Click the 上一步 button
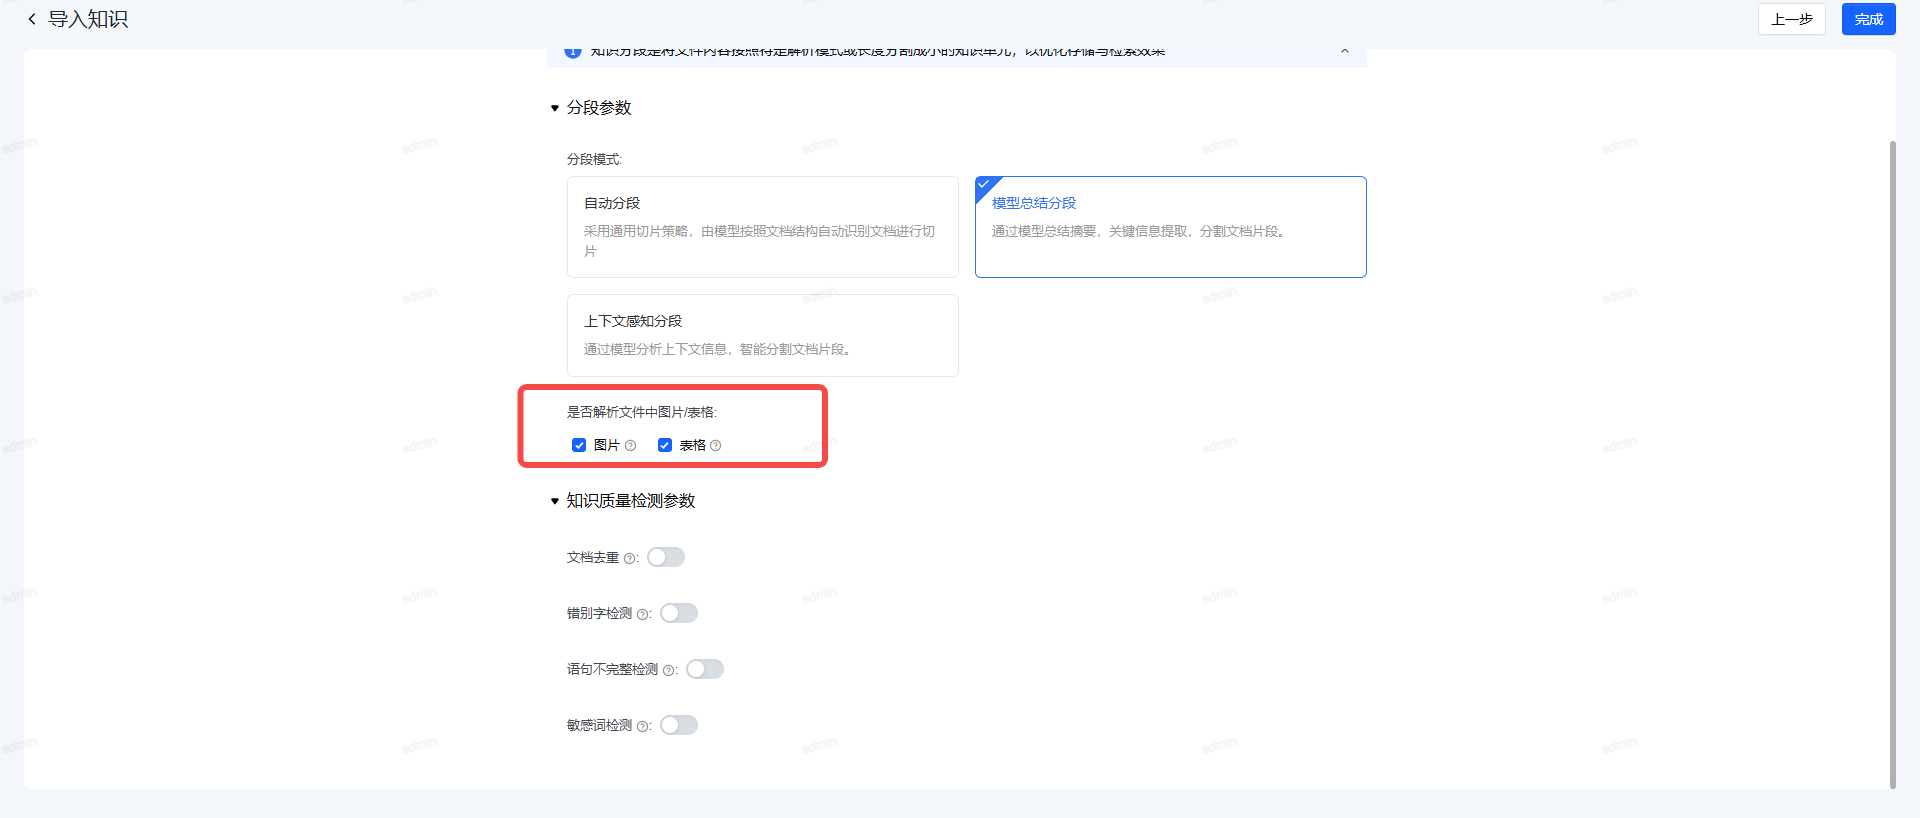 [x=1792, y=19]
